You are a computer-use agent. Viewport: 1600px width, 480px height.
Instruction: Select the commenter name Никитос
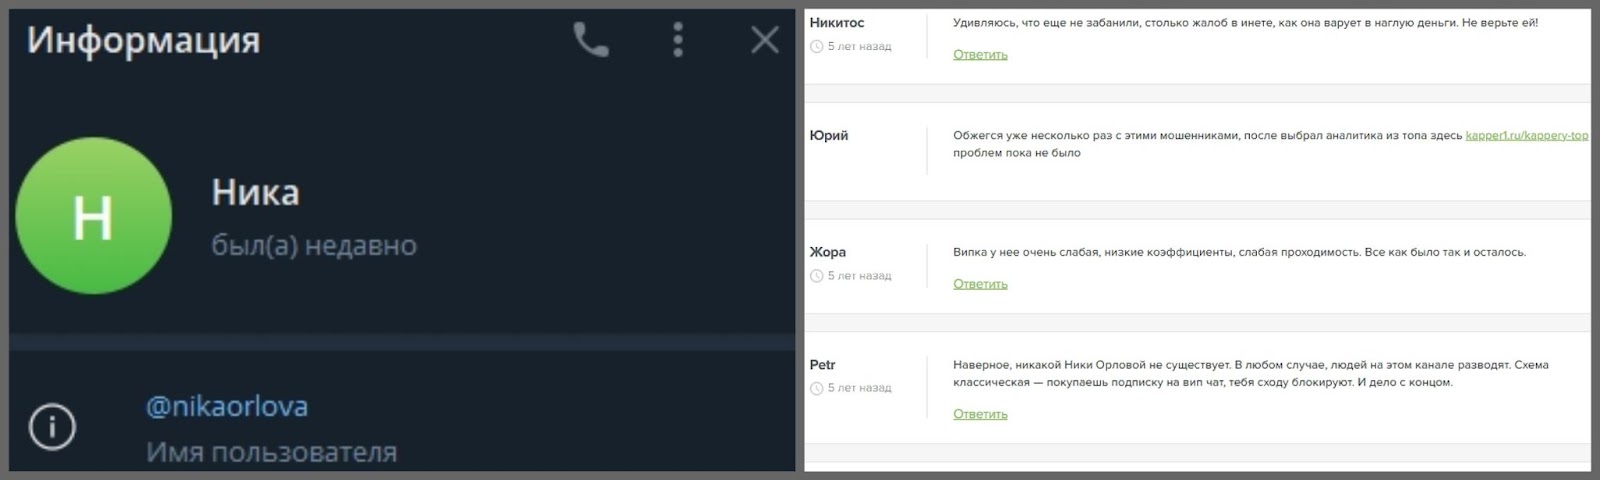click(837, 23)
